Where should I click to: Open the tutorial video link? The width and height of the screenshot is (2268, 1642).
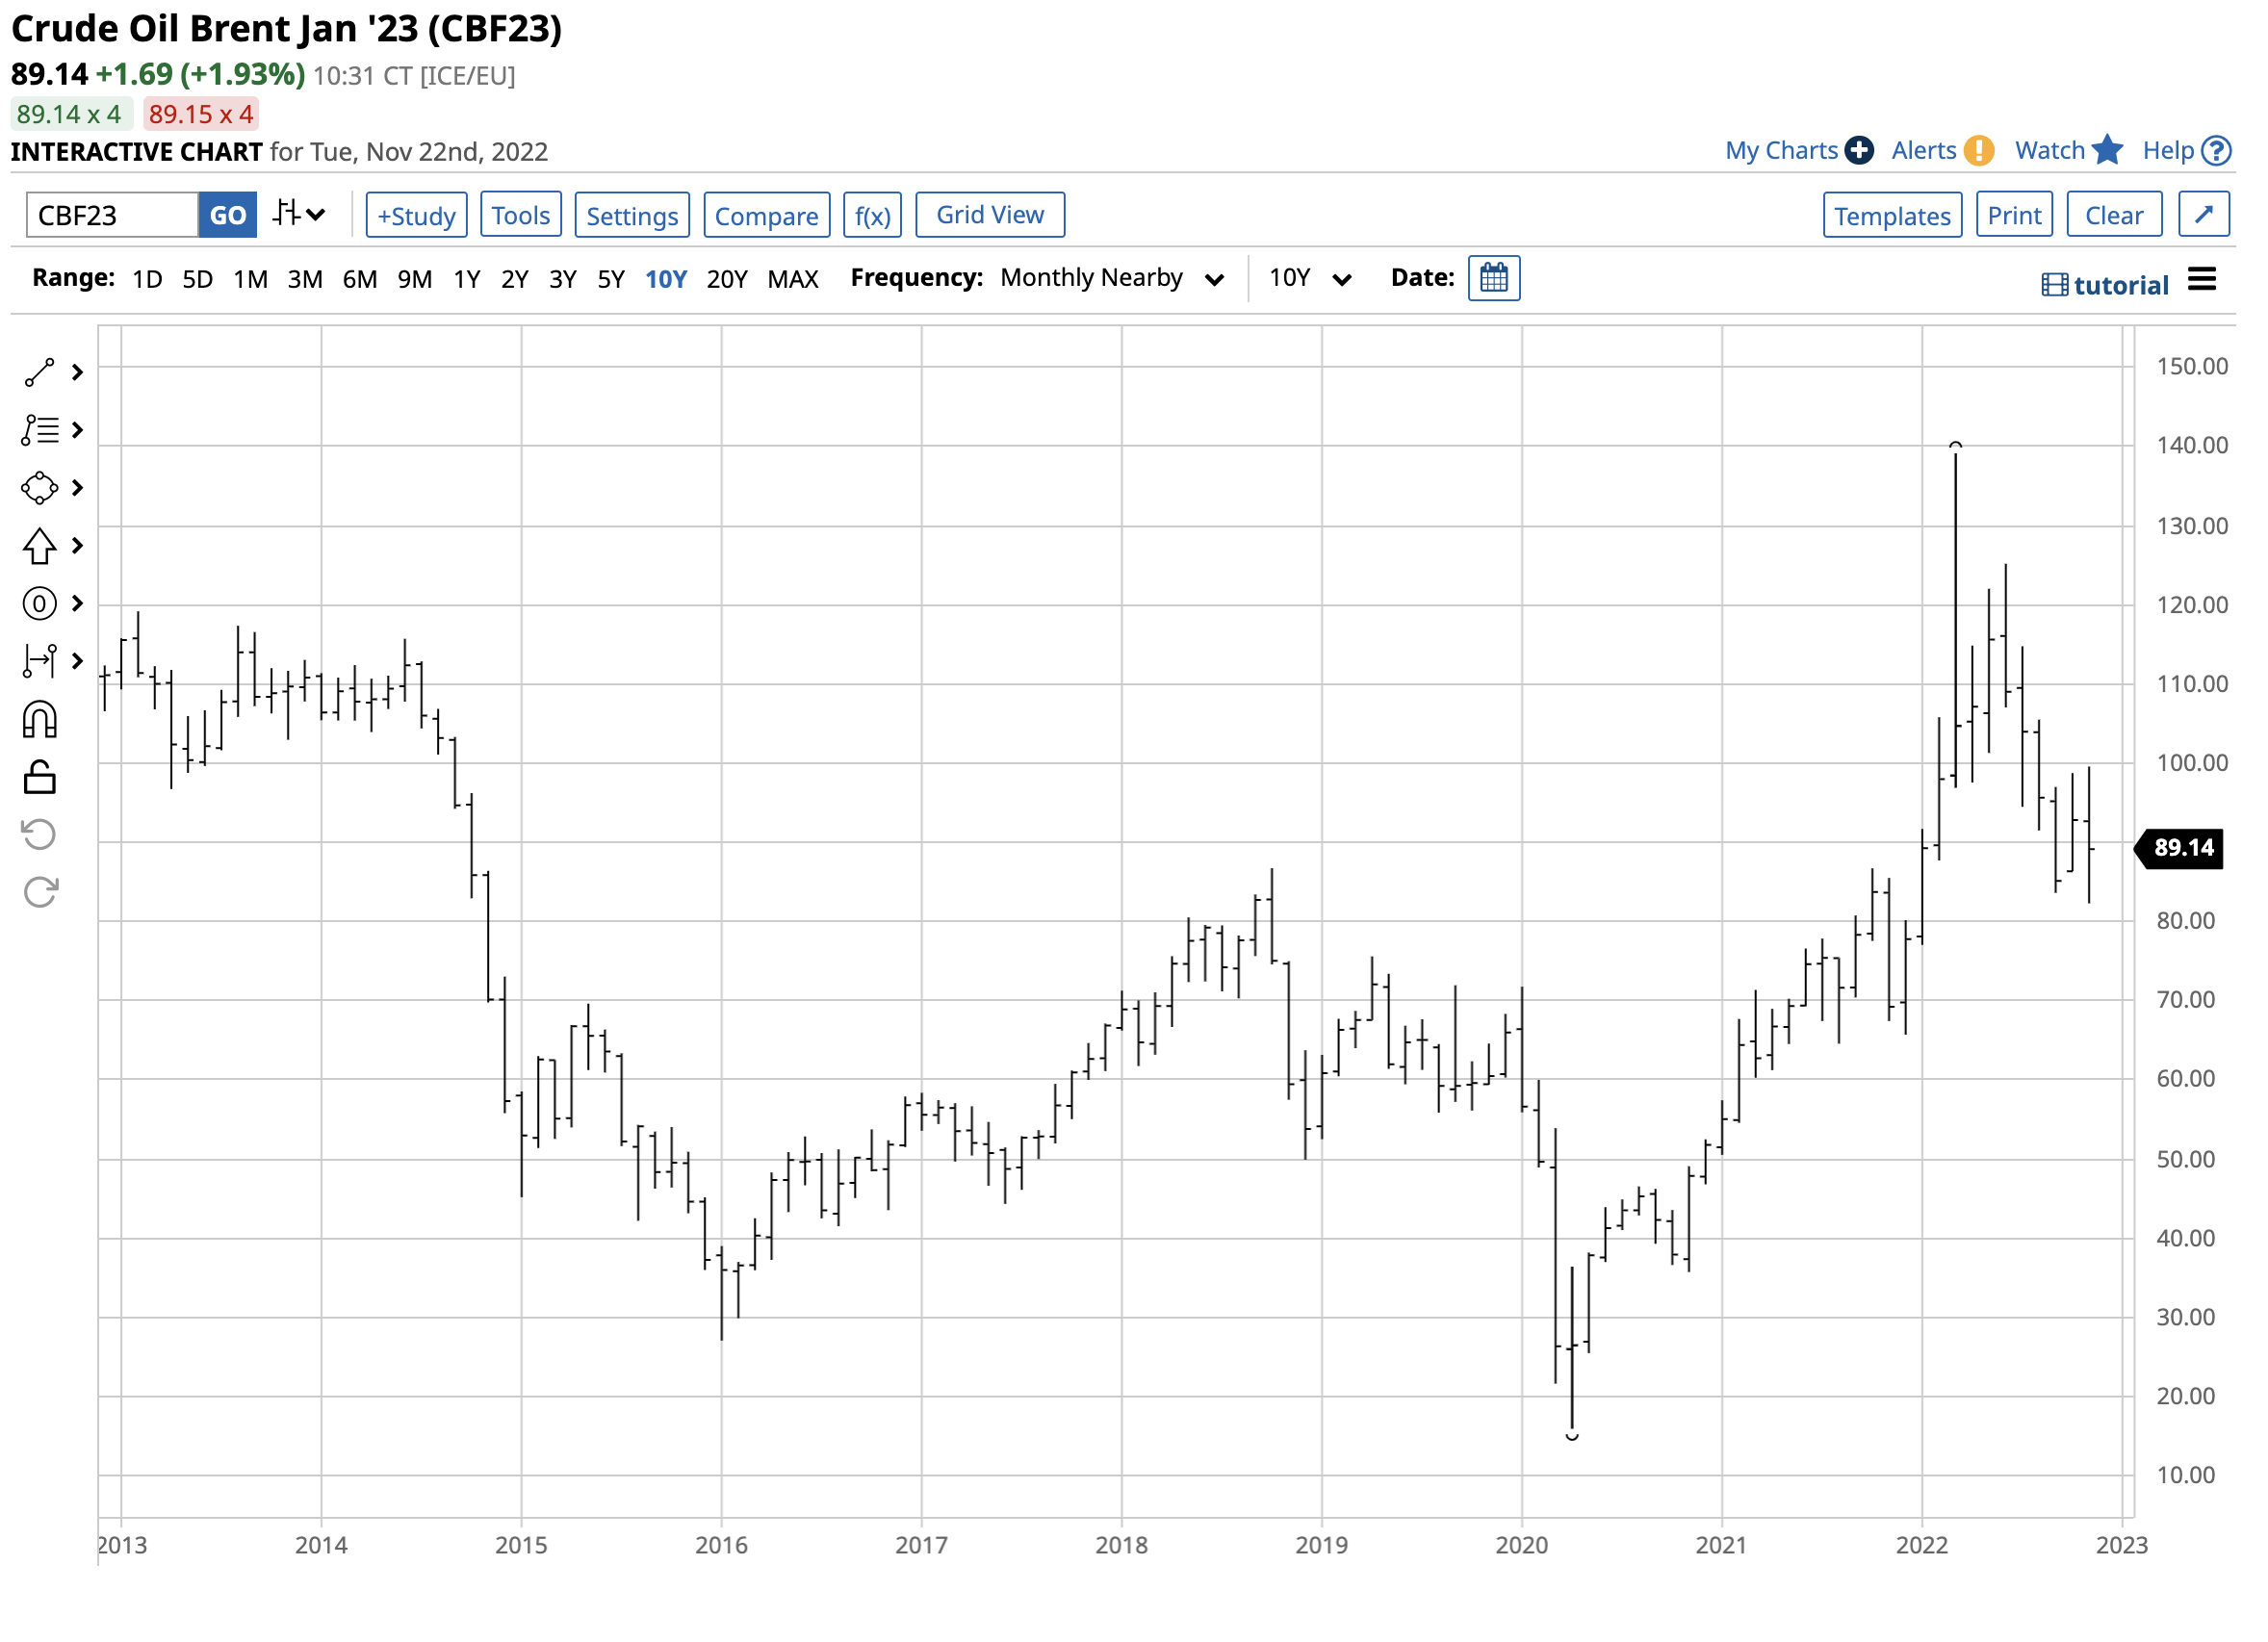click(2105, 286)
